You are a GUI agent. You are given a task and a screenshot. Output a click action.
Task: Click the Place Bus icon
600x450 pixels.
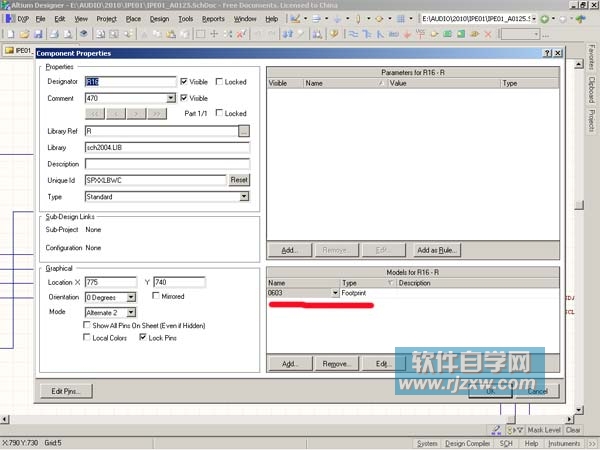pos(367,34)
